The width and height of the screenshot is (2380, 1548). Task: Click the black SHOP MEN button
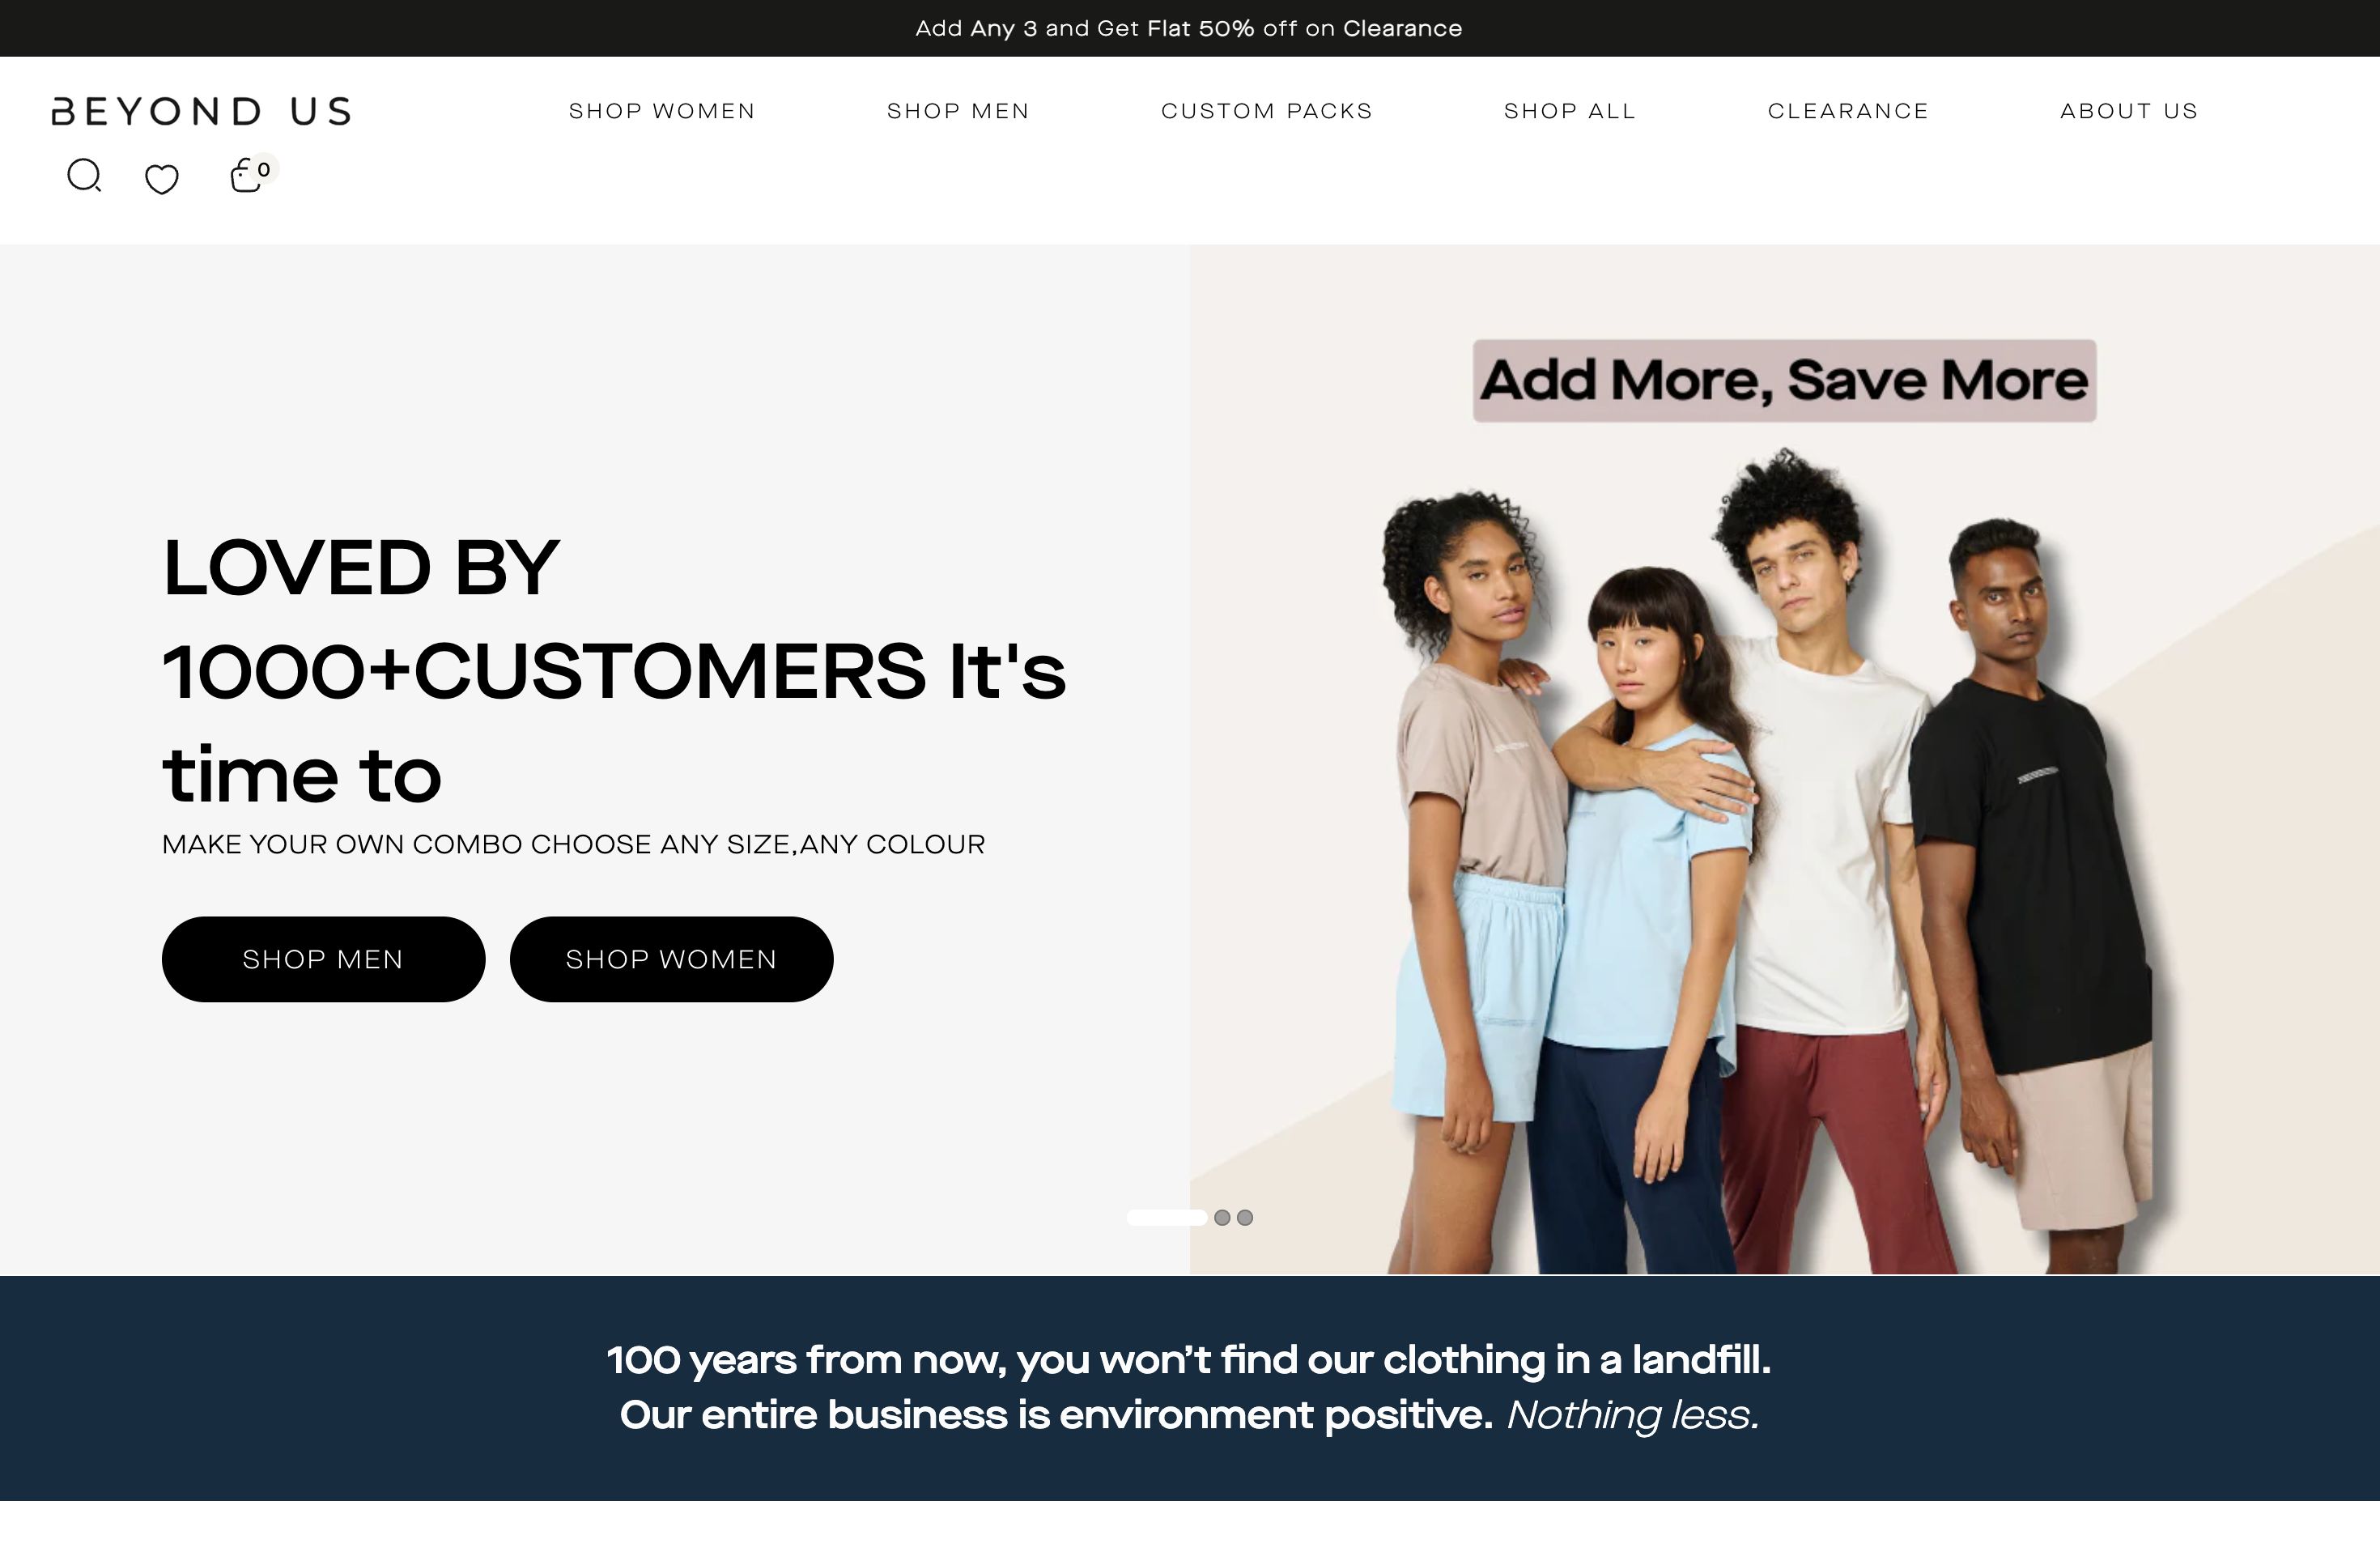point(323,959)
